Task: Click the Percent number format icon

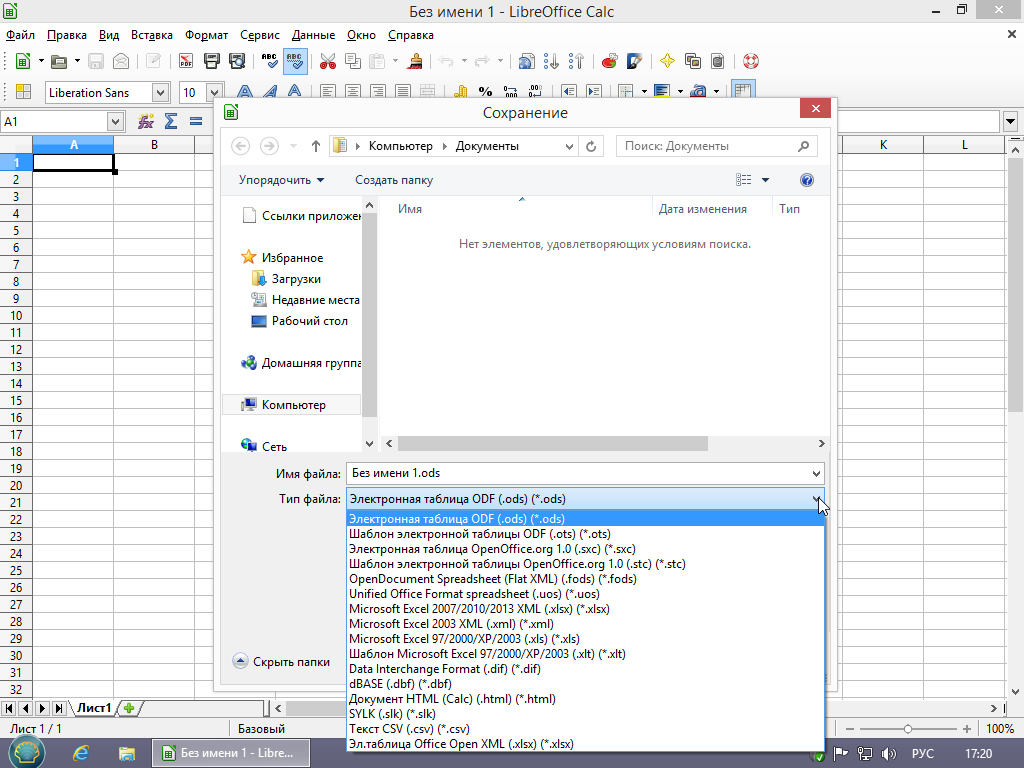Action: [x=485, y=92]
